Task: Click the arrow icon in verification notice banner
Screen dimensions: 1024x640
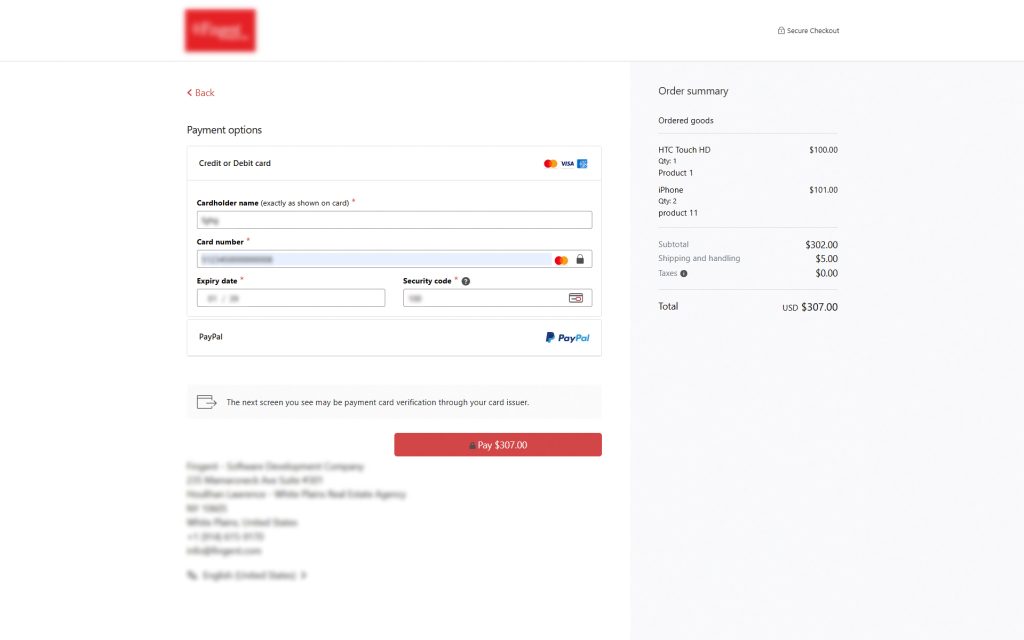Action: click(206, 401)
